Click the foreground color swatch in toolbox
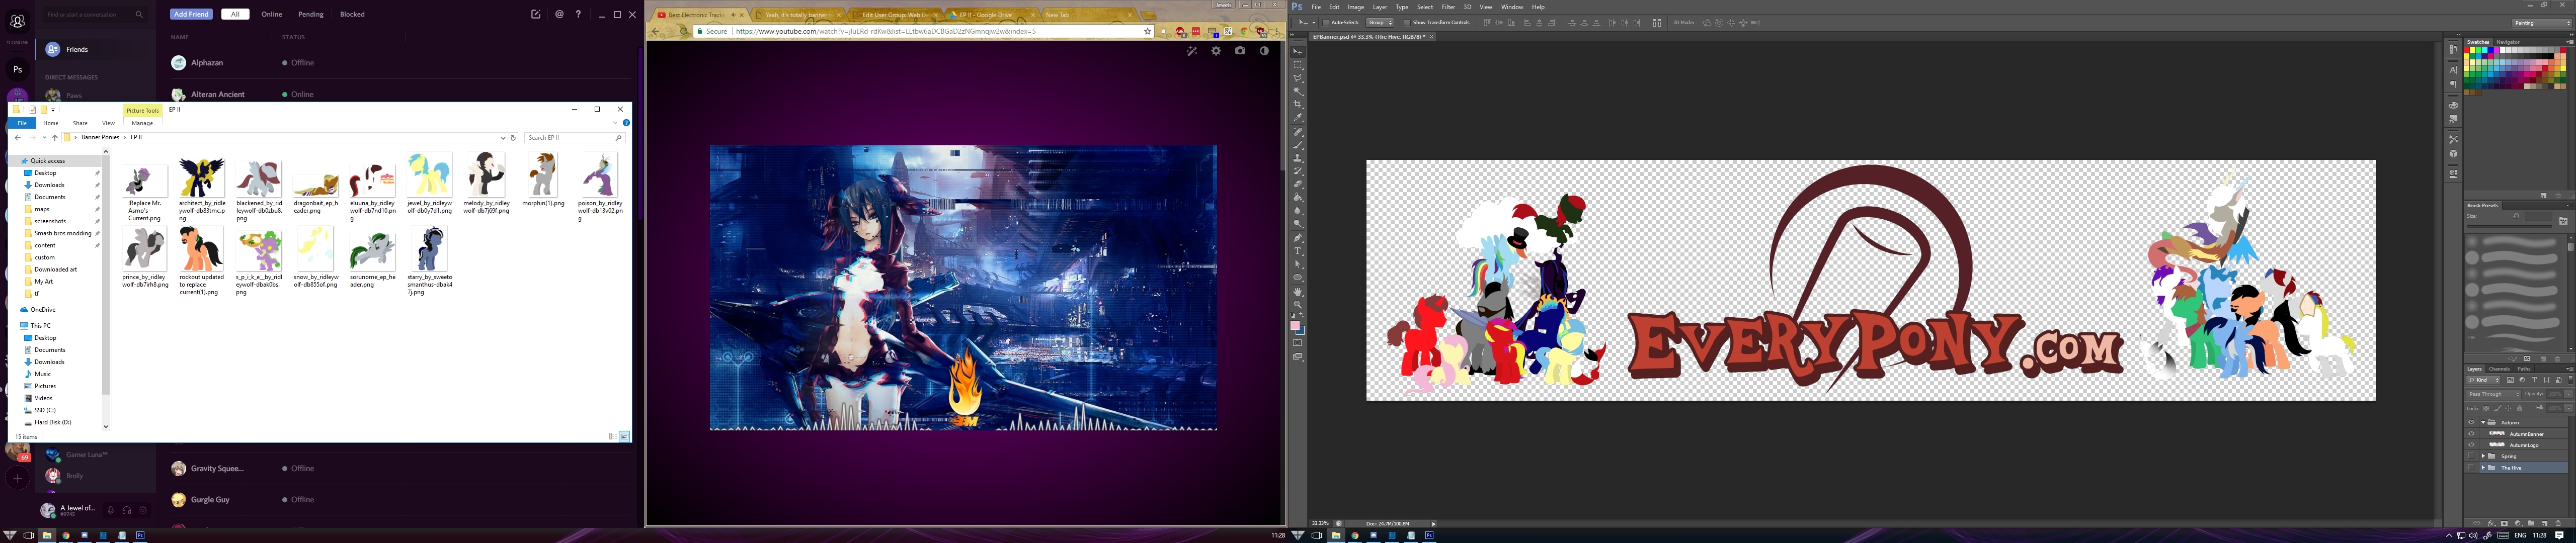 pos(1295,325)
